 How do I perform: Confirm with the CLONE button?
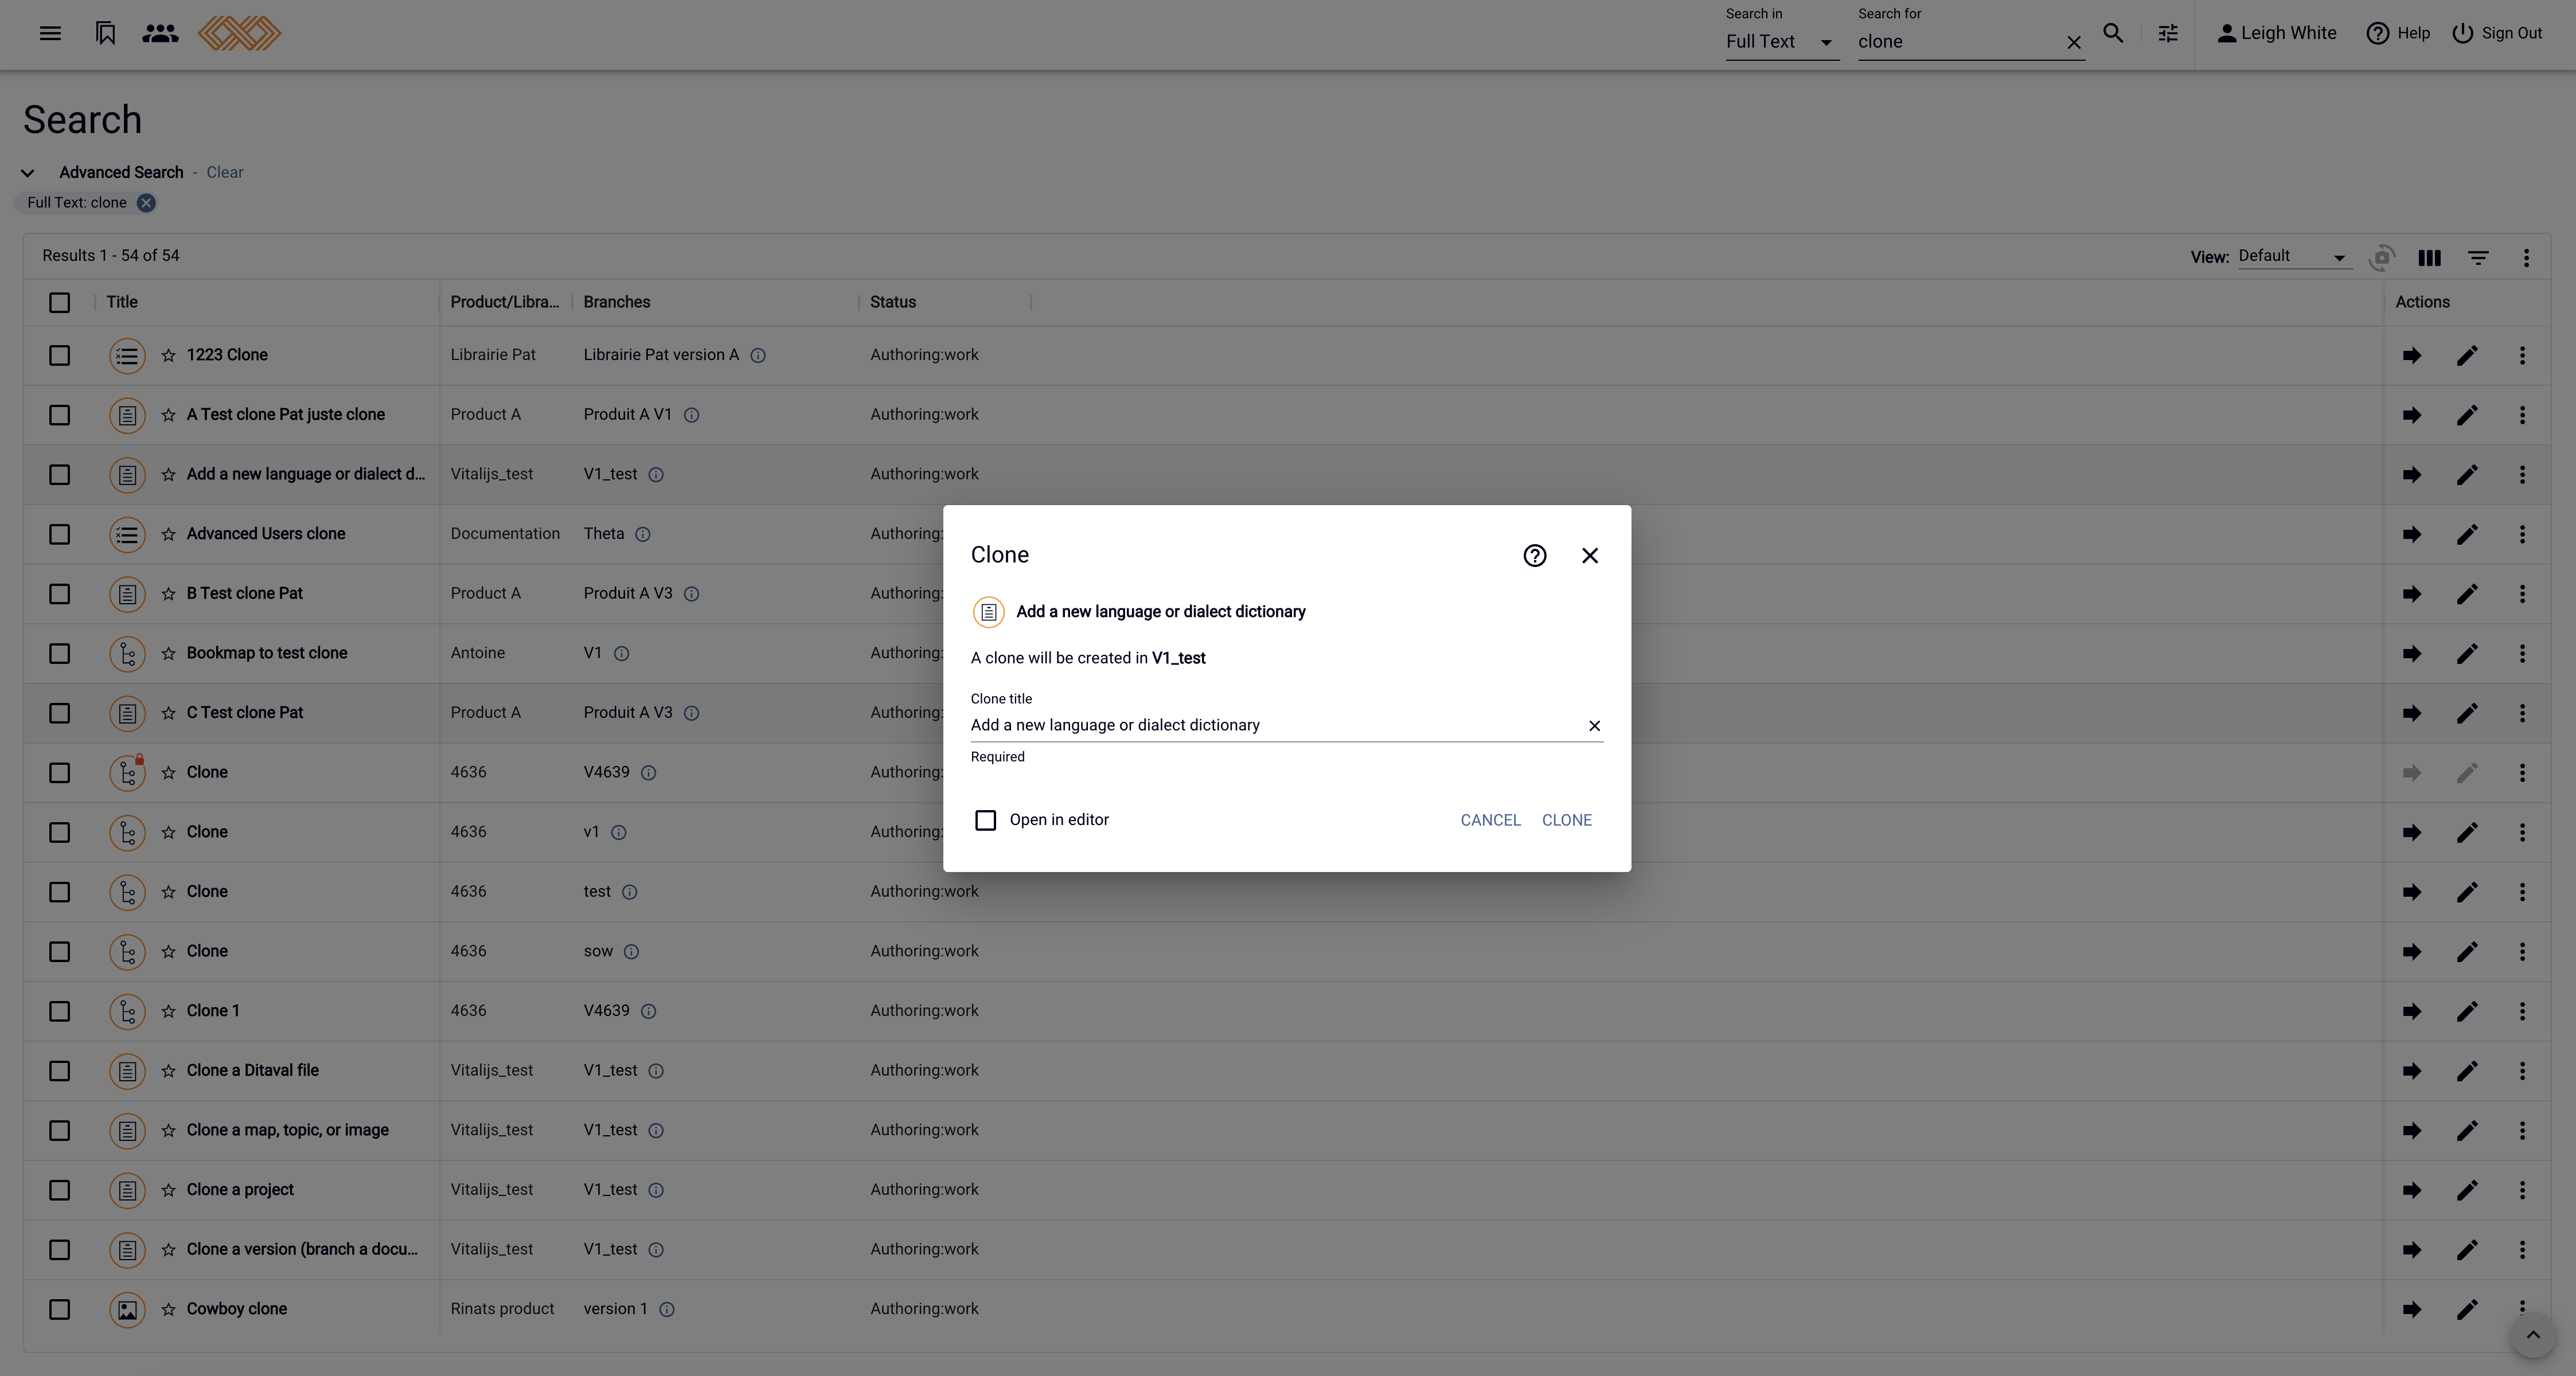[x=1566, y=821]
